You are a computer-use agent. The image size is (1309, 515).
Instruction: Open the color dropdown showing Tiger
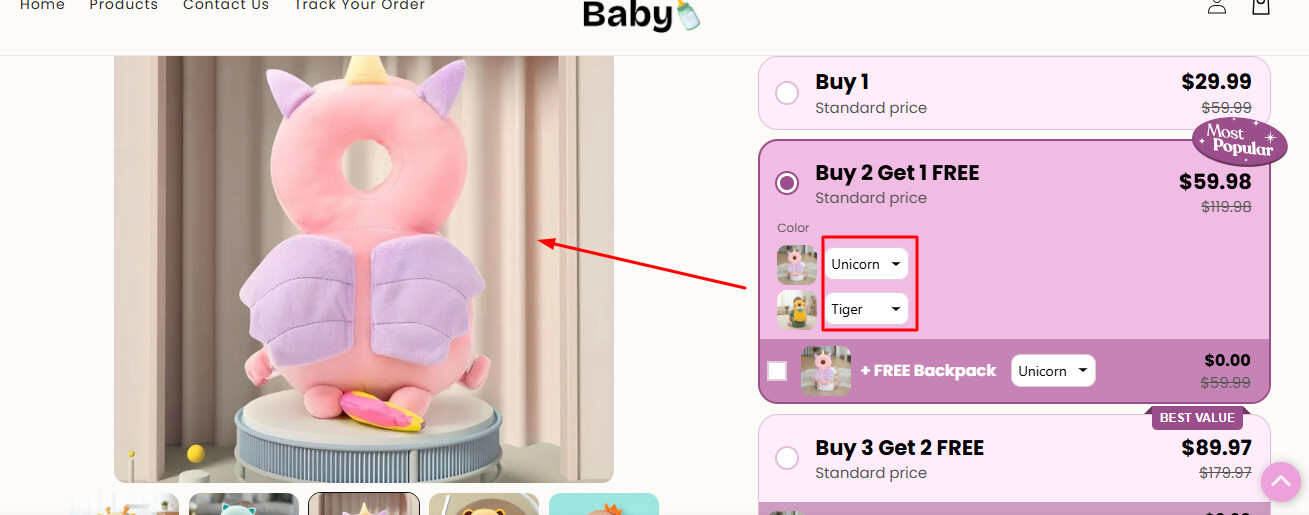866,309
